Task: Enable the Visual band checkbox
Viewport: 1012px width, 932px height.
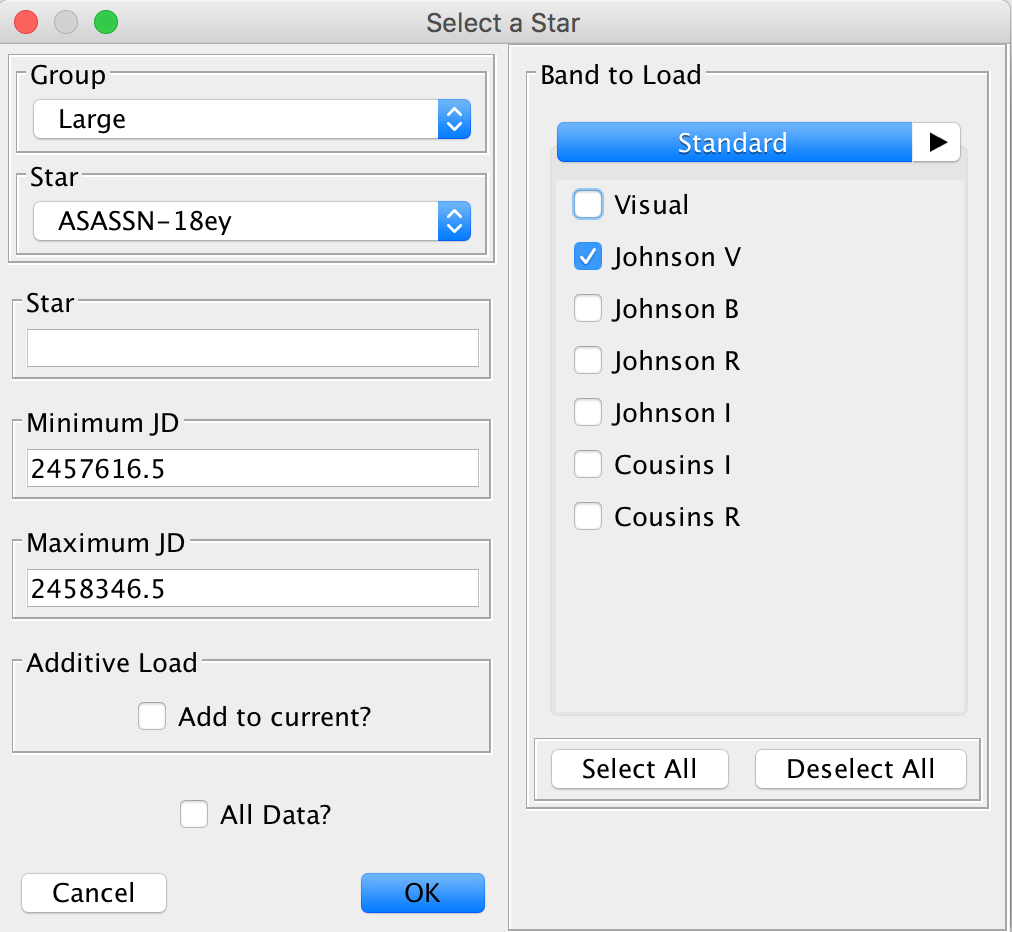Action: (588, 205)
